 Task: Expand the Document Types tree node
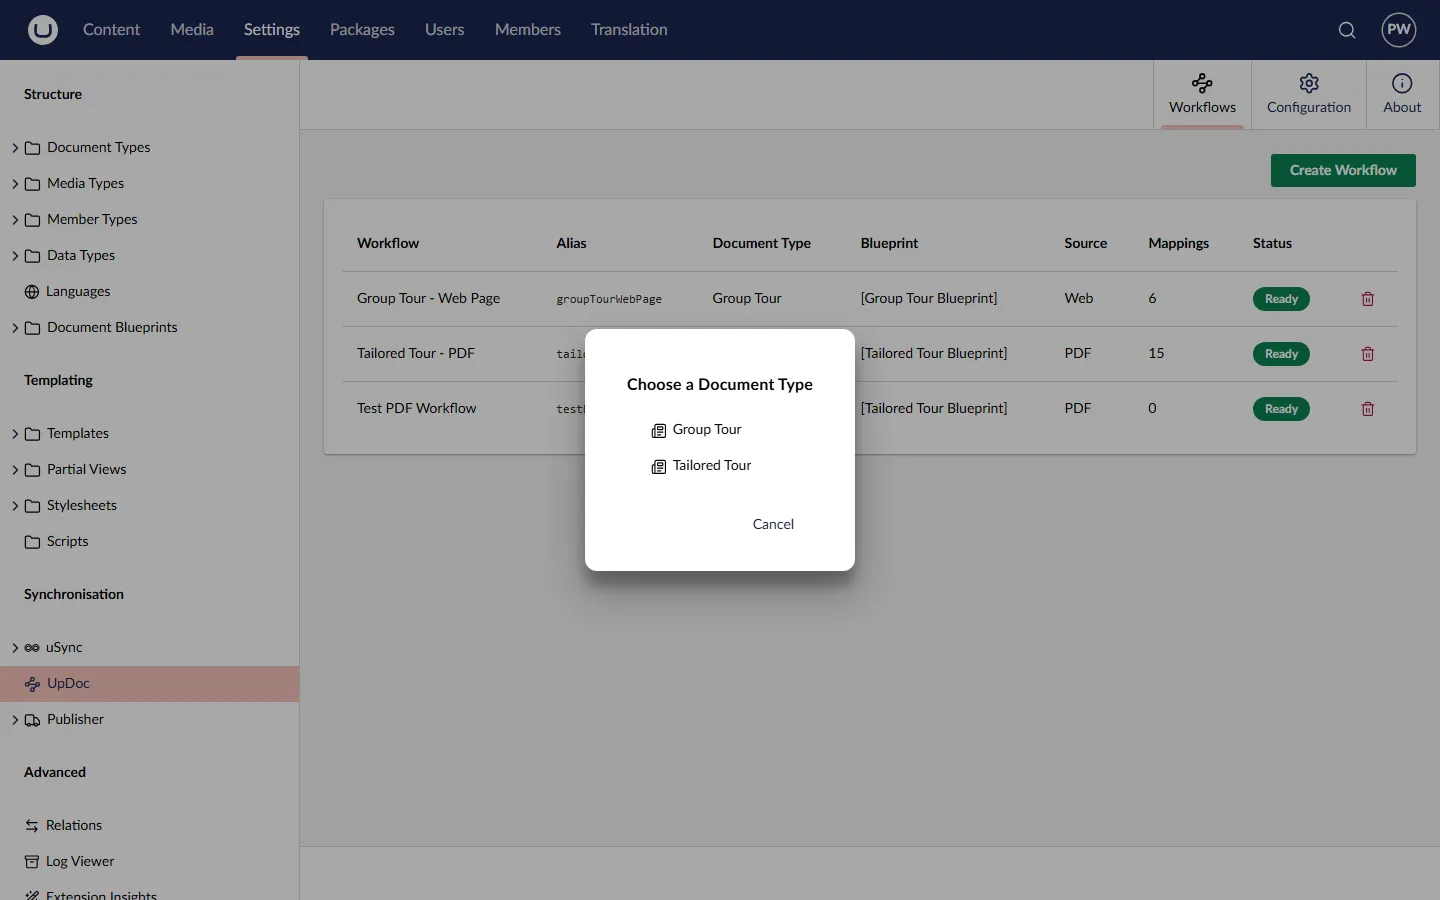click(15, 148)
